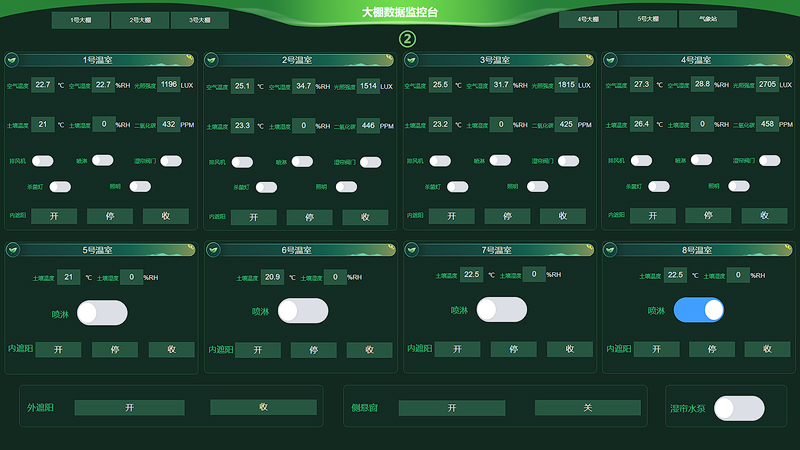Viewport: 800px width, 450px height.
Task: Click the circled number 2 indicator
Action: point(407,39)
